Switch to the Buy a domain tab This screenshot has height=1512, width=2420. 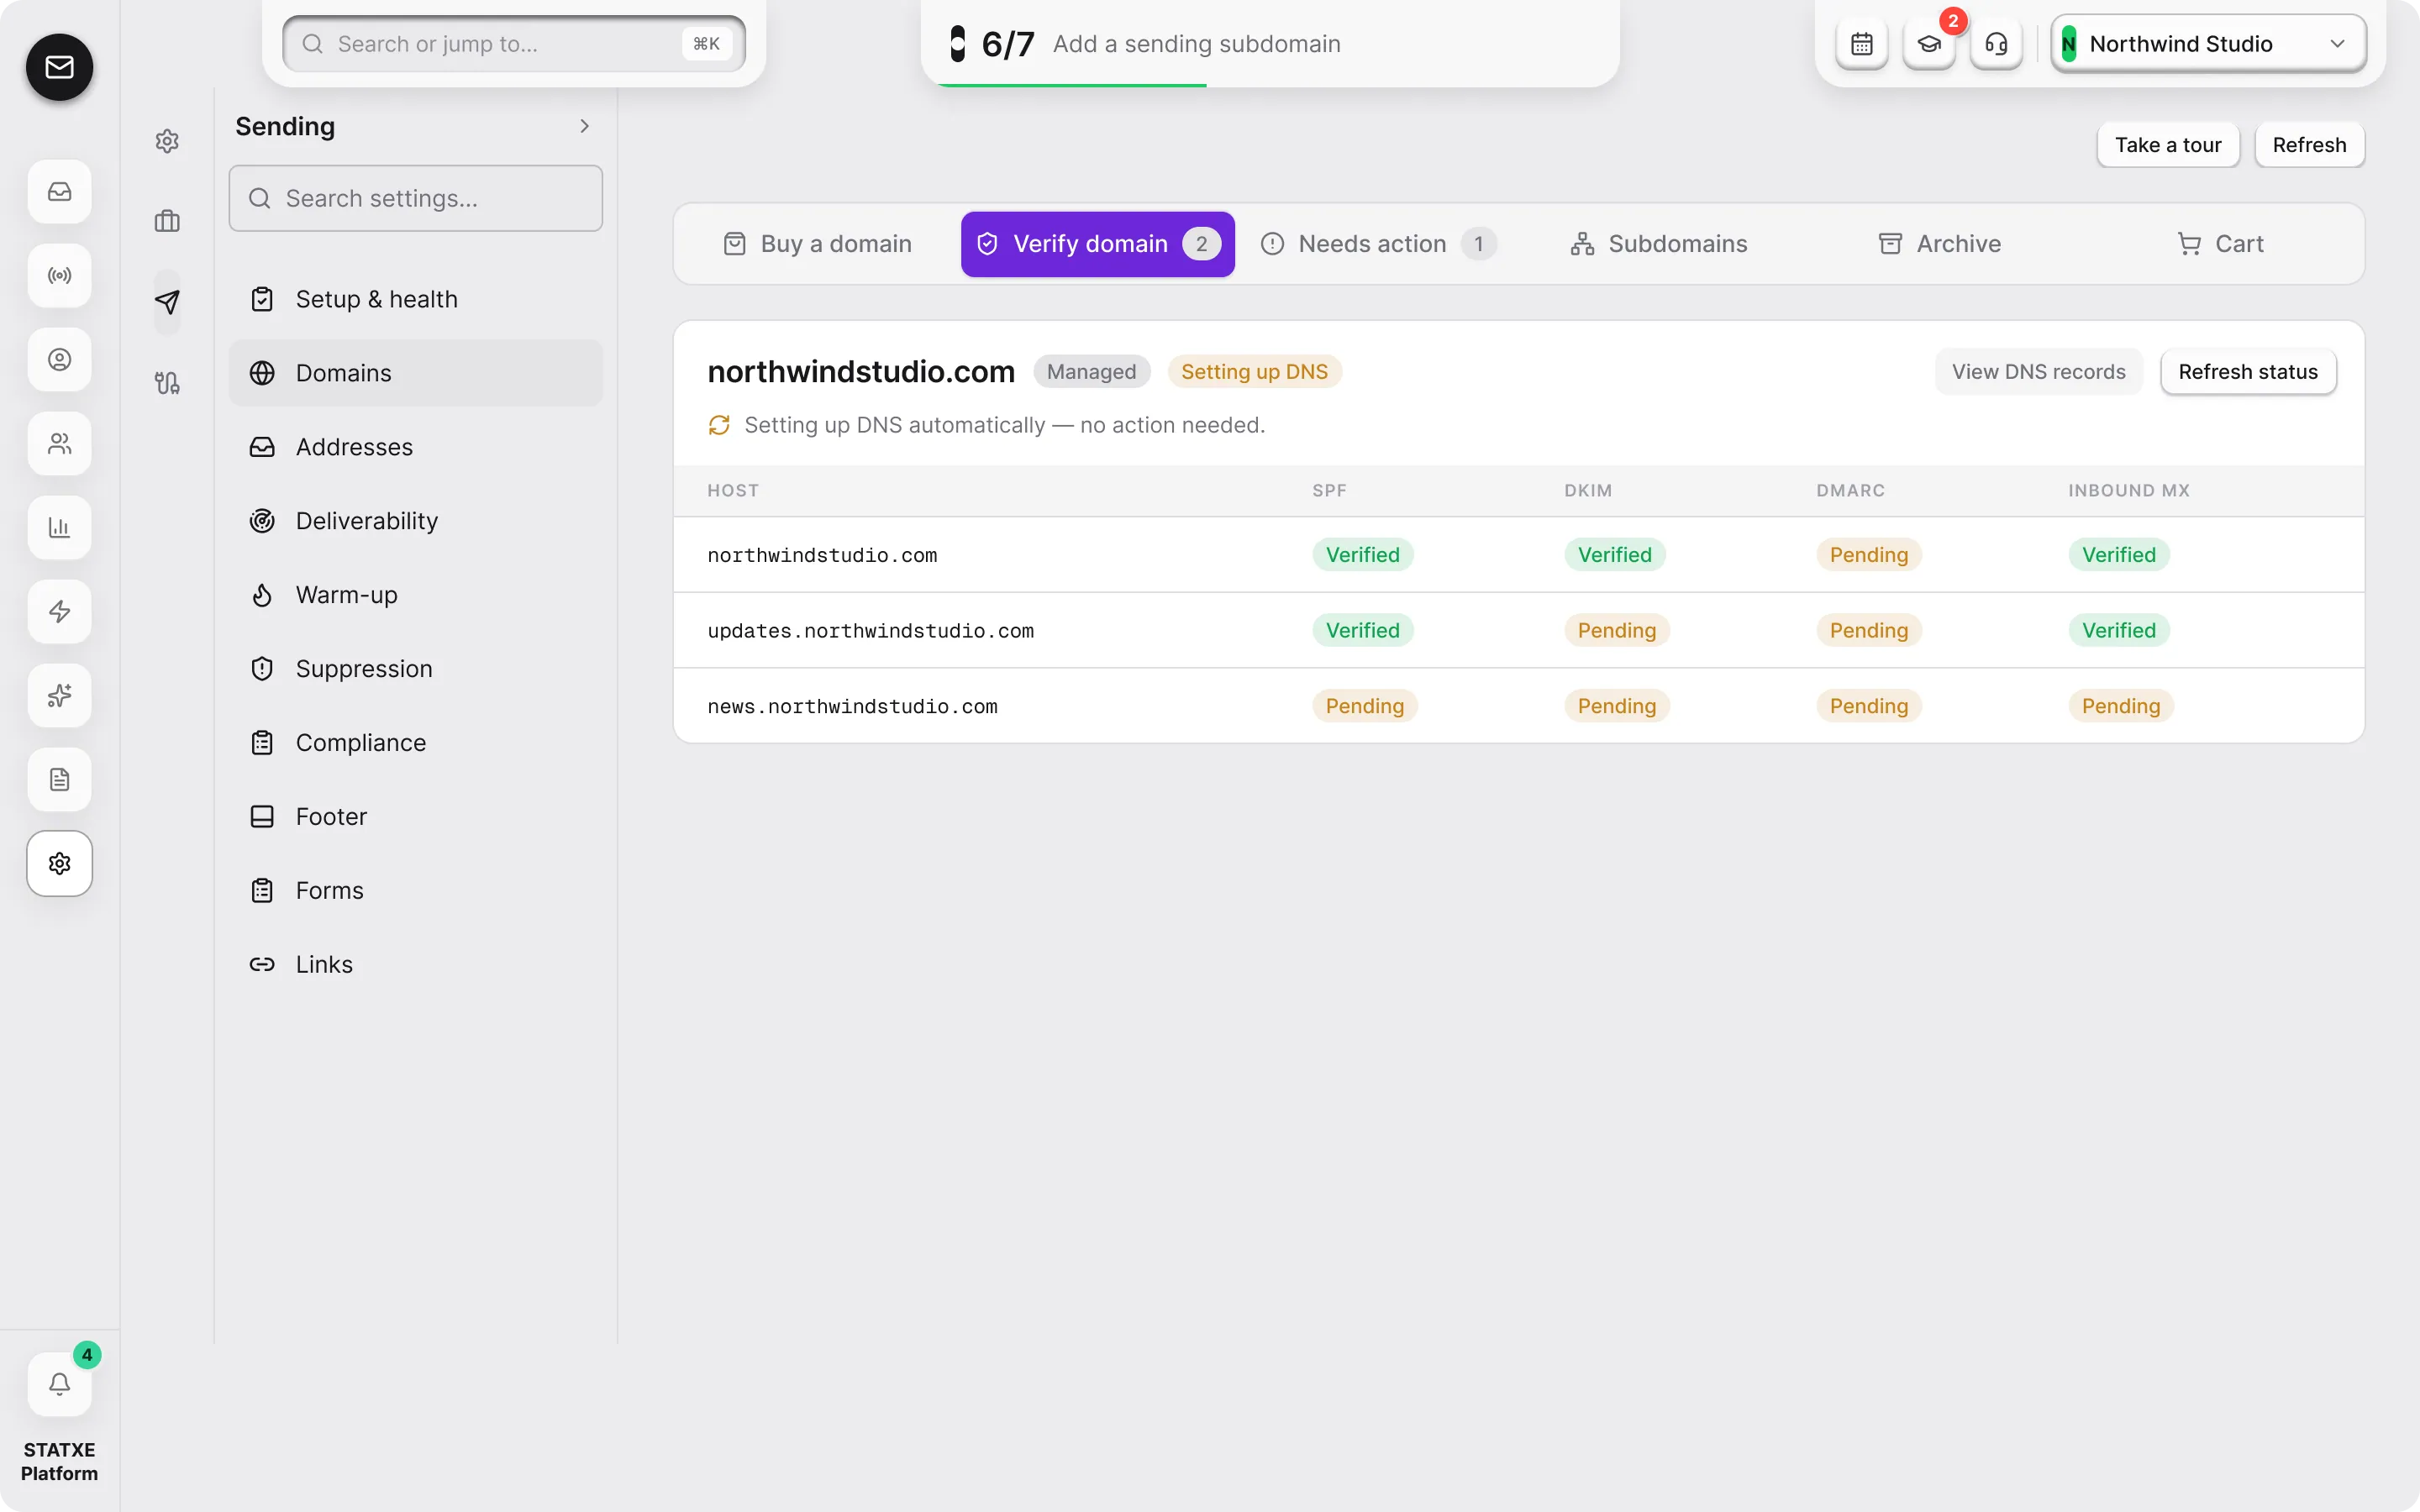[817, 244]
